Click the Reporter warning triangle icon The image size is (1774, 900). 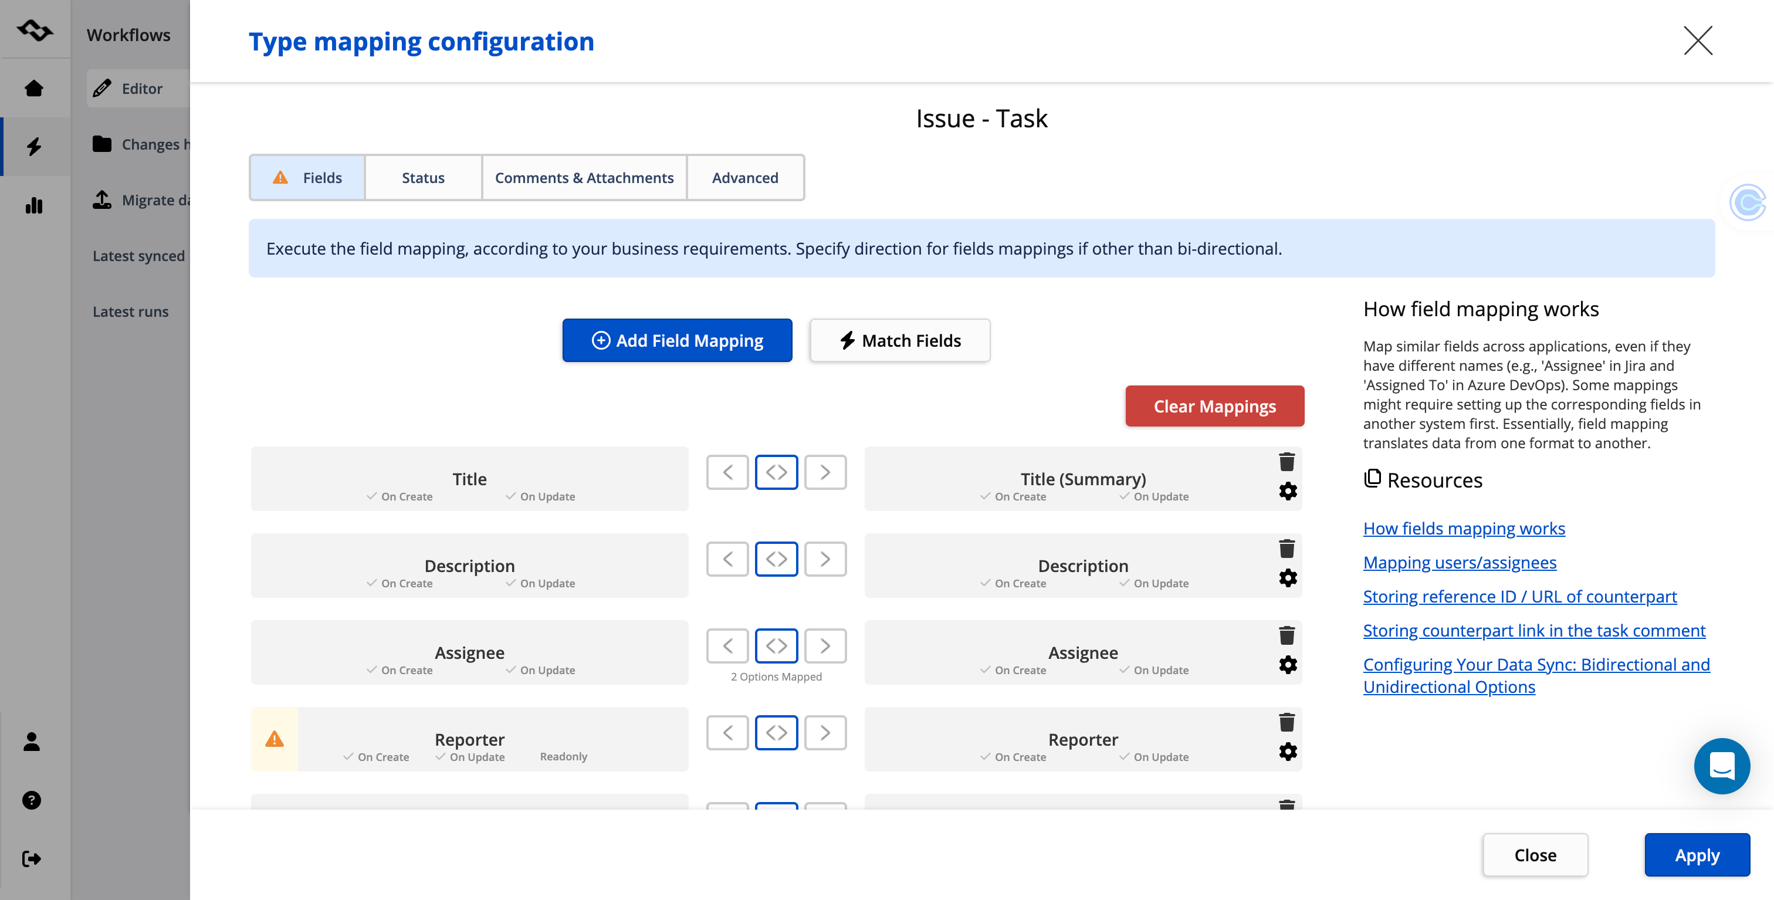point(274,739)
